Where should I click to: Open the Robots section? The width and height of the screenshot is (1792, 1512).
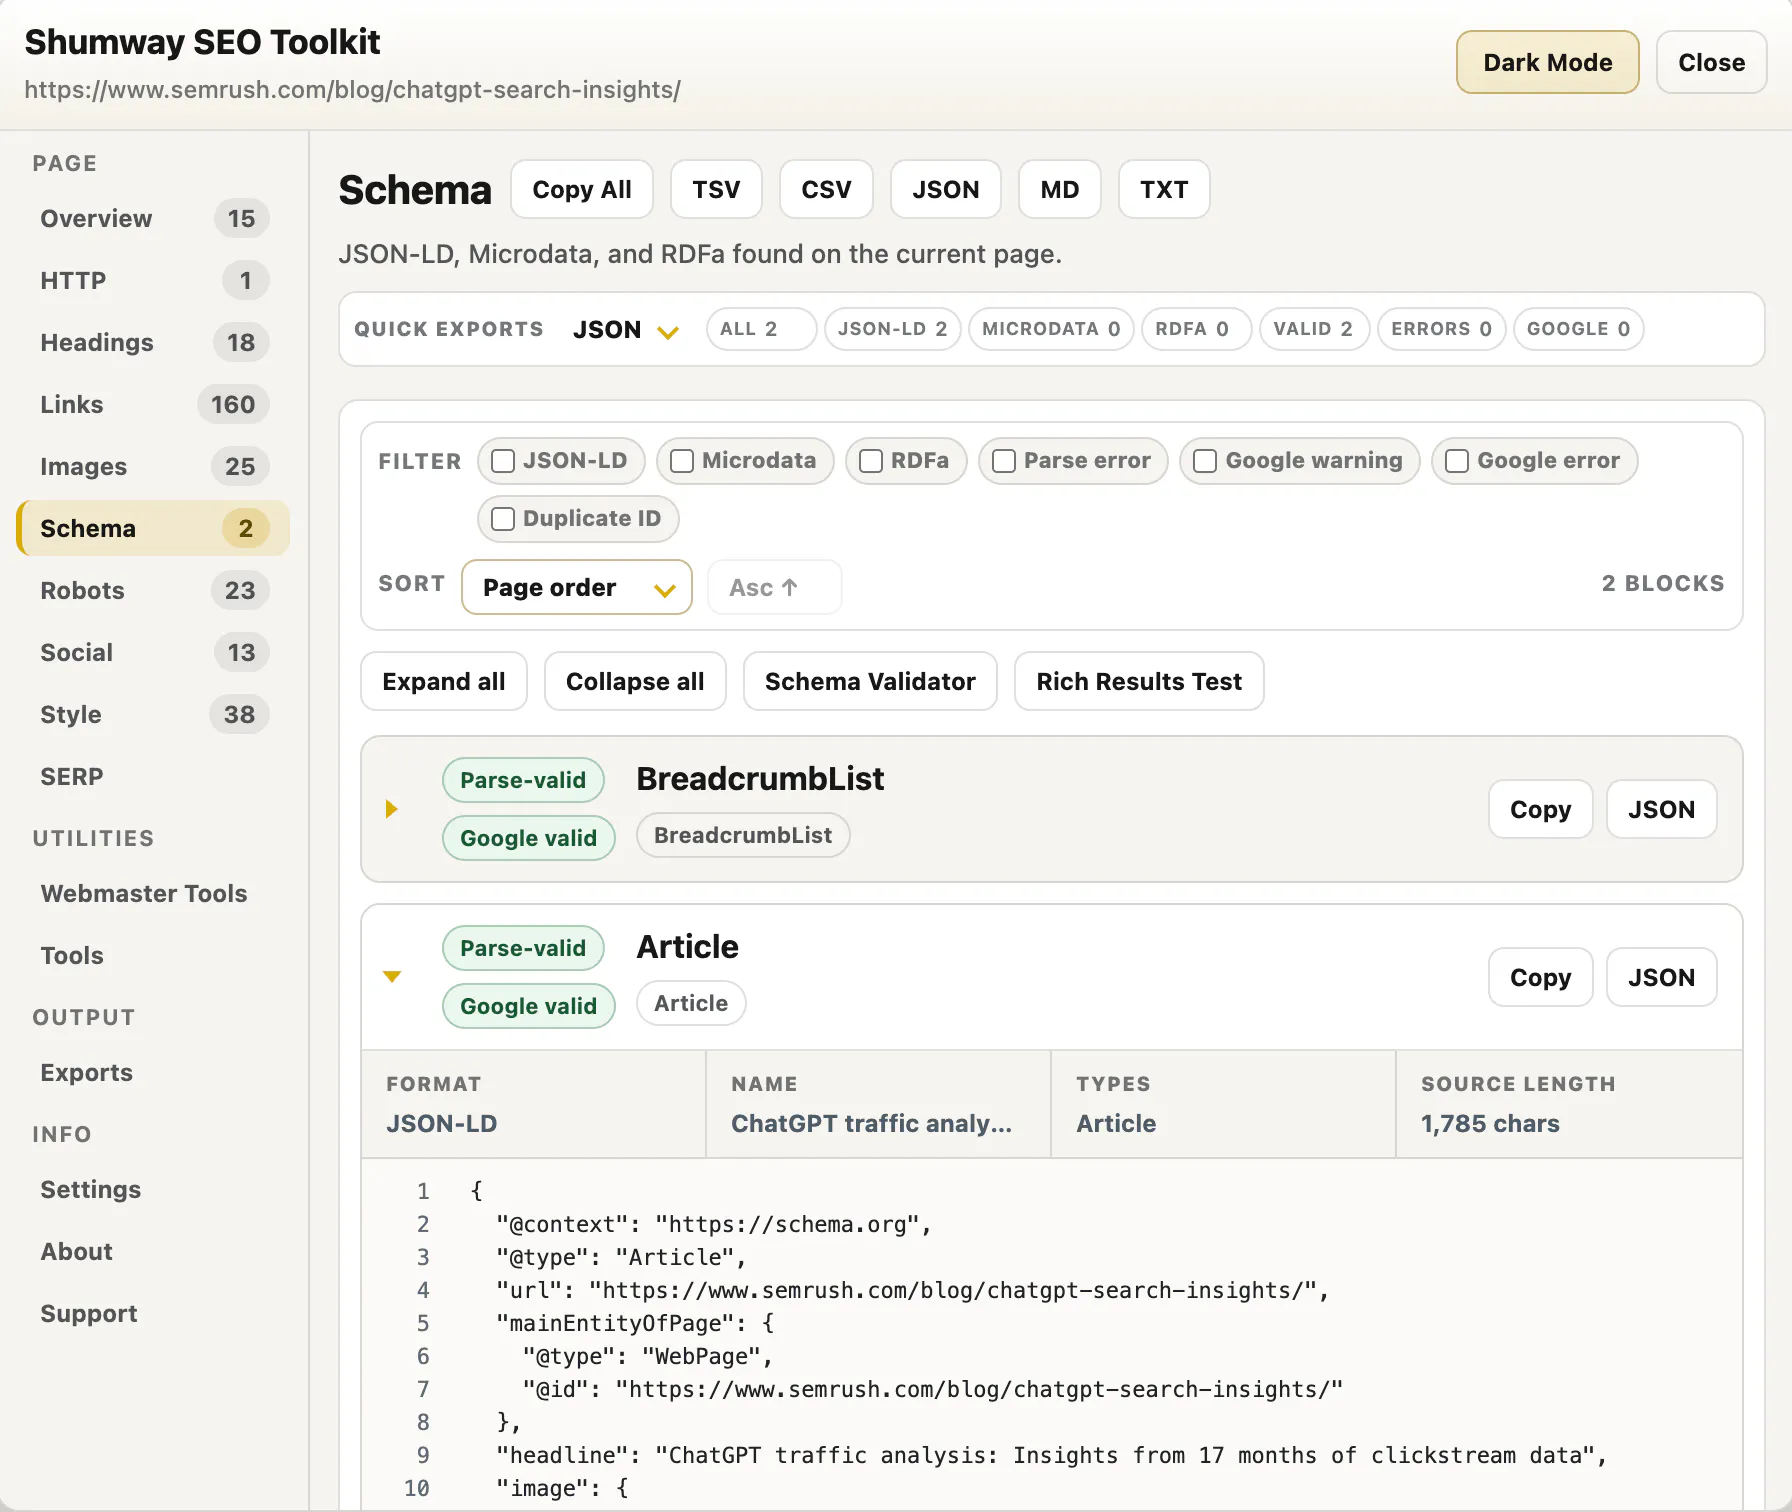pyautogui.click(x=153, y=591)
